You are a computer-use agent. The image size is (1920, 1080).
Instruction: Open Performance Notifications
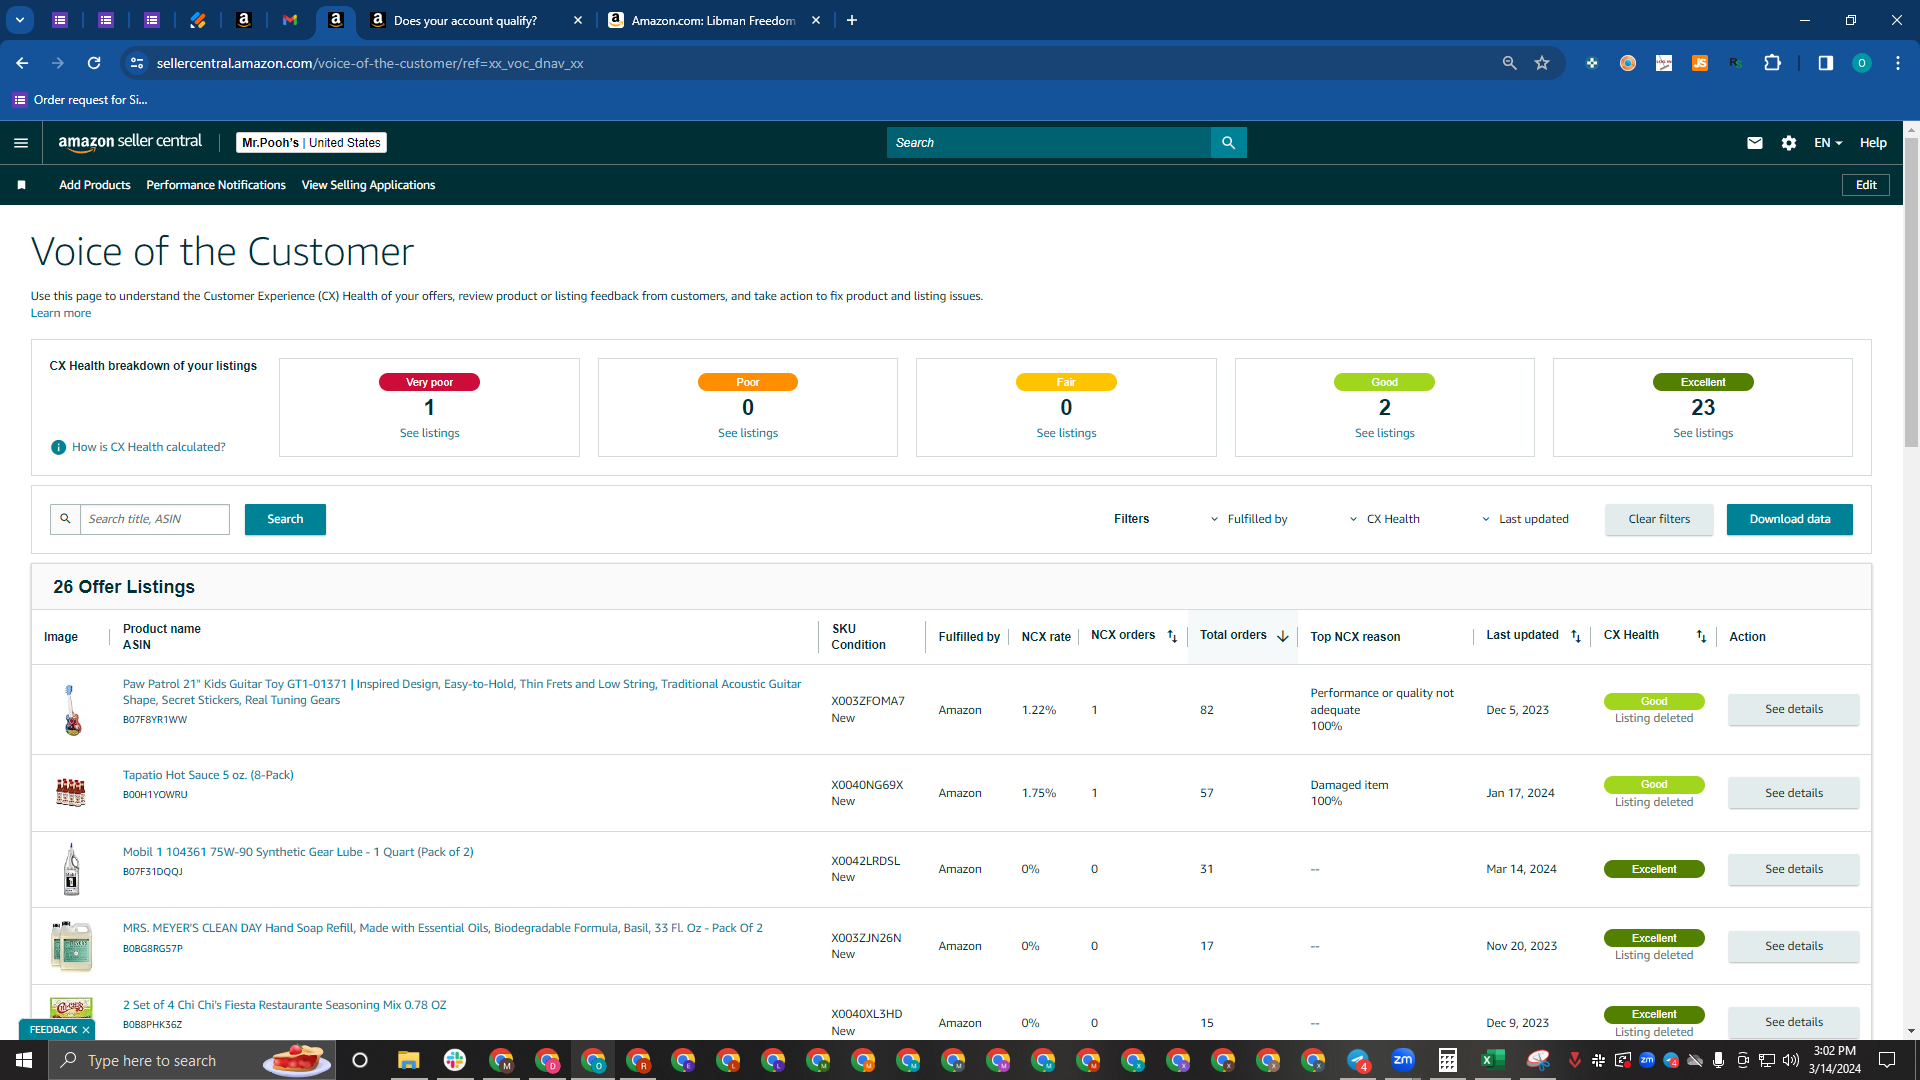pyautogui.click(x=216, y=185)
